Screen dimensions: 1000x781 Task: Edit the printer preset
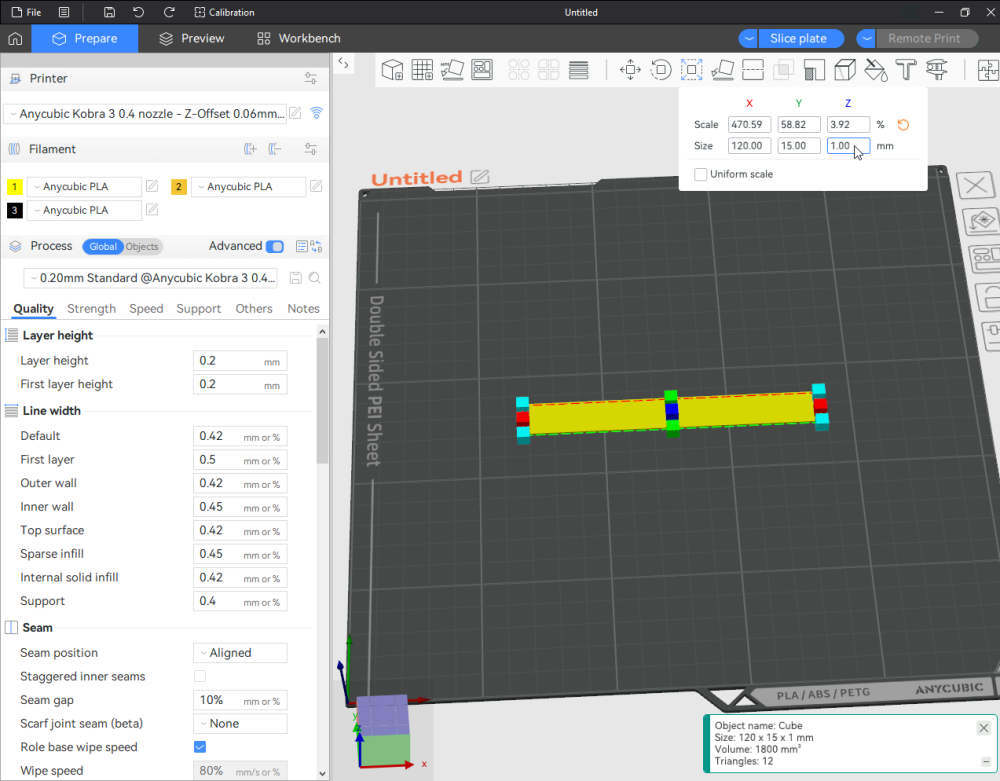pyautogui.click(x=295, y=113)
